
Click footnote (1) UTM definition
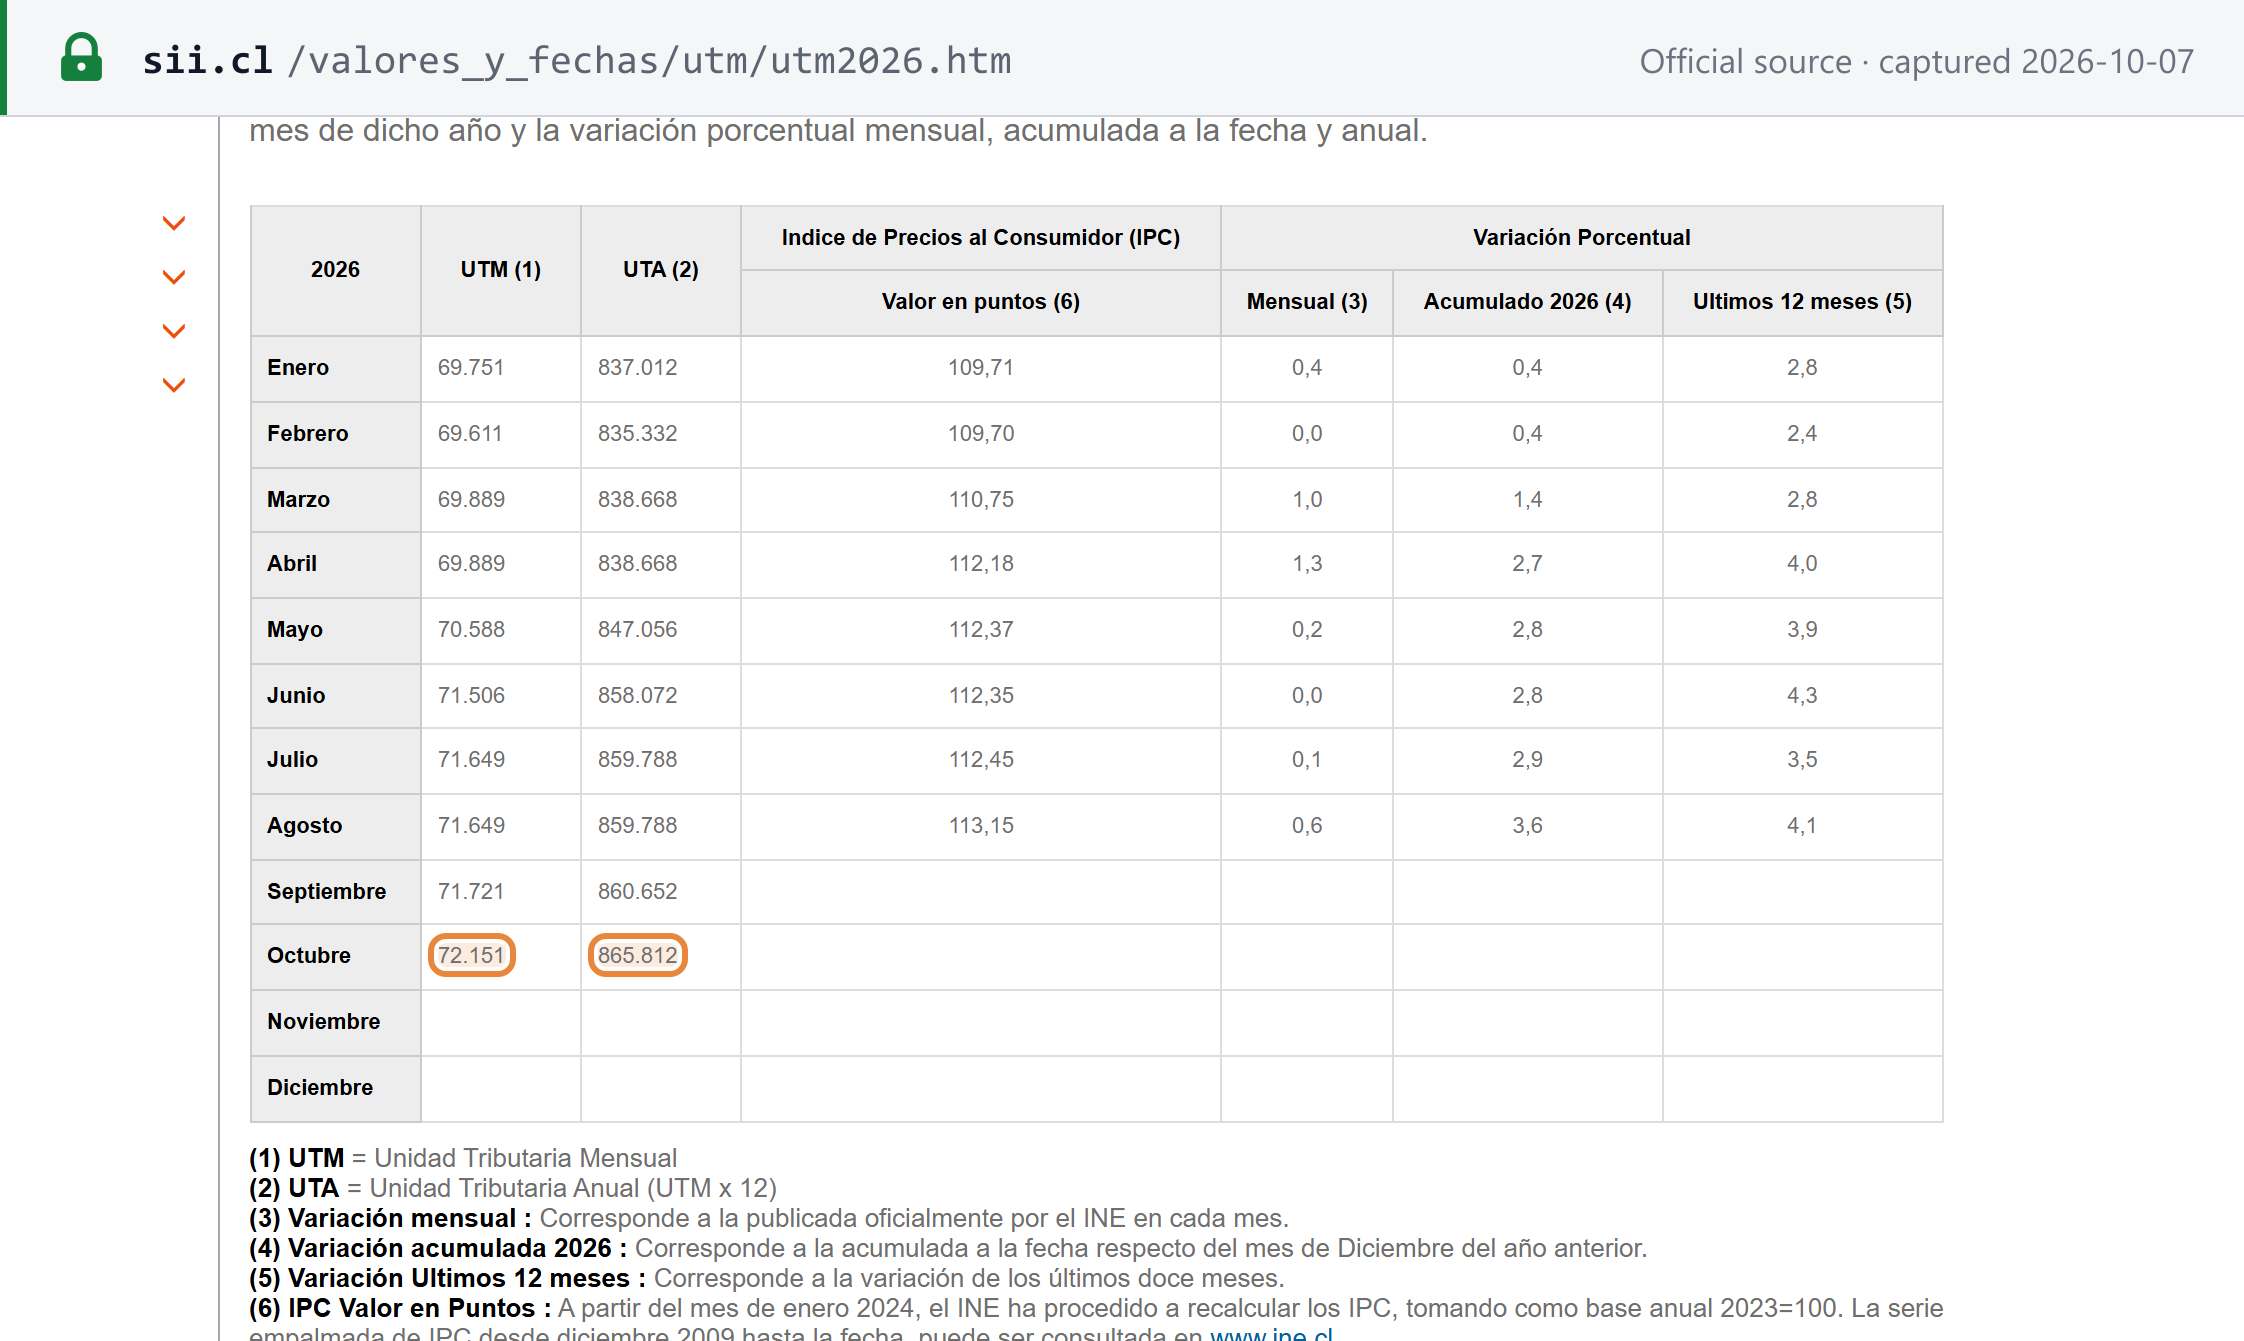(x=463, y=1158)
